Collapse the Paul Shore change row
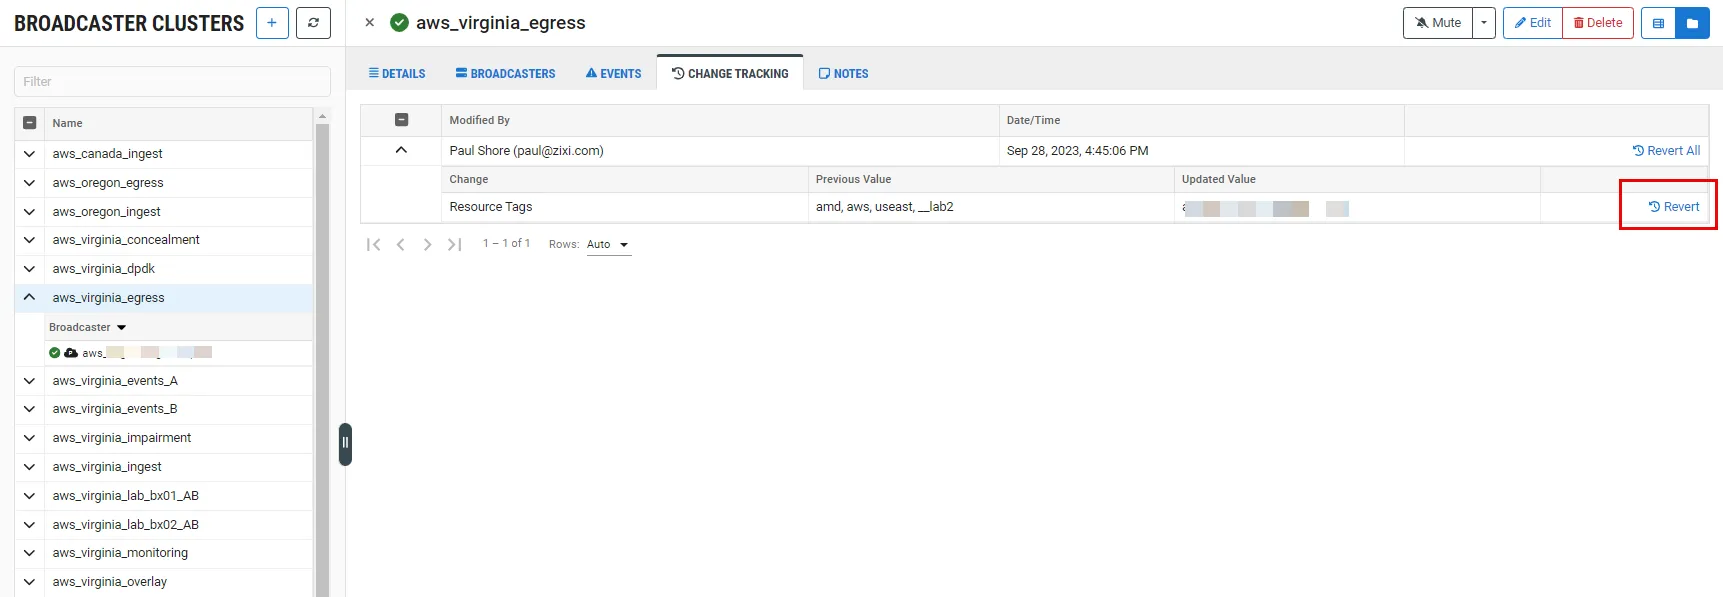This screenshot has height=597, width=1723. (x=401, y=151)
